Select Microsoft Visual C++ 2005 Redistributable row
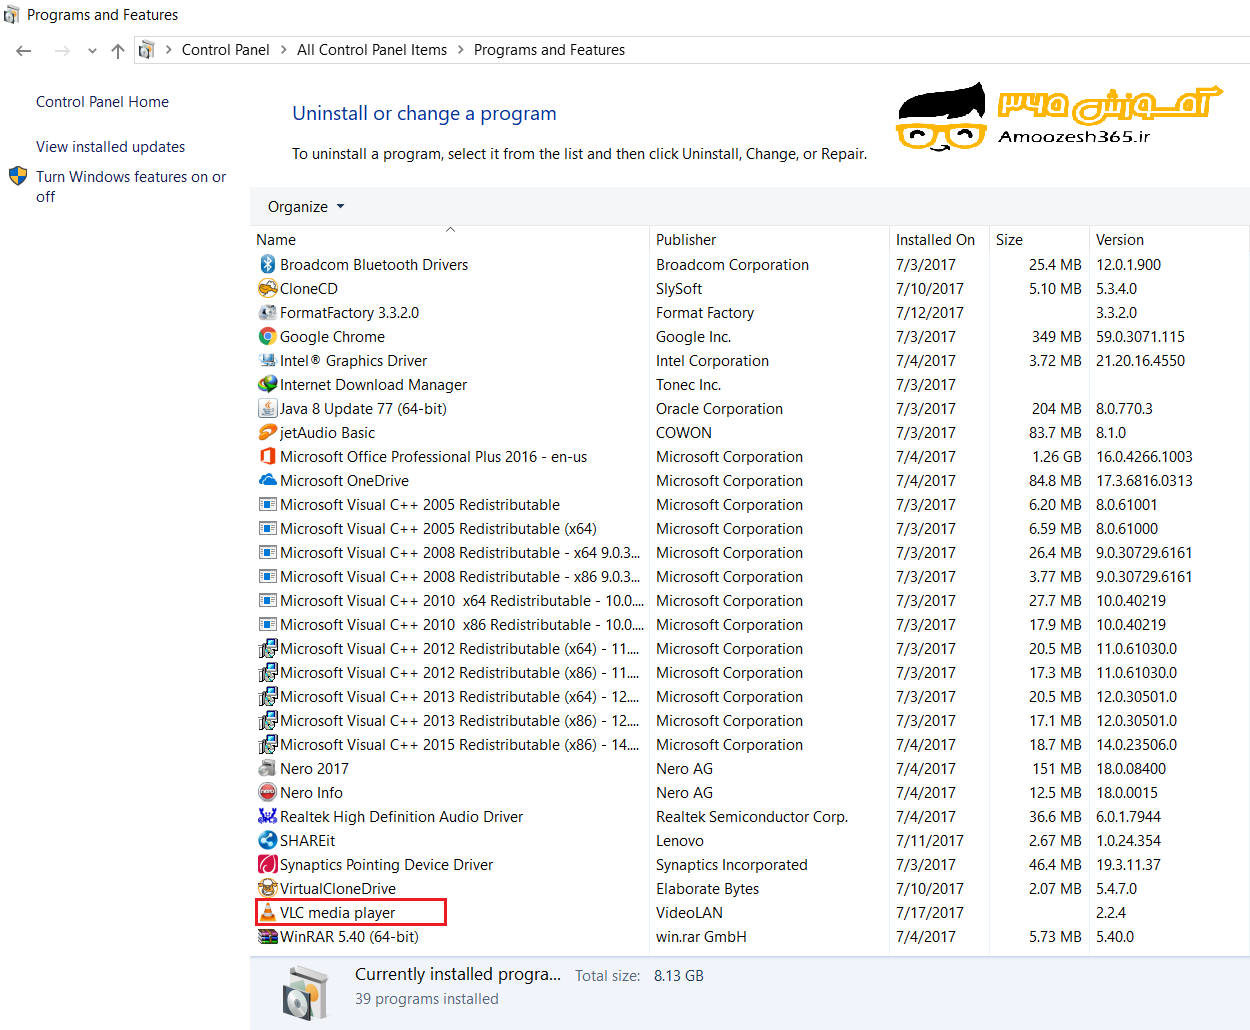The height and width of the screenshot is (1030, 1250). [750, 504]
